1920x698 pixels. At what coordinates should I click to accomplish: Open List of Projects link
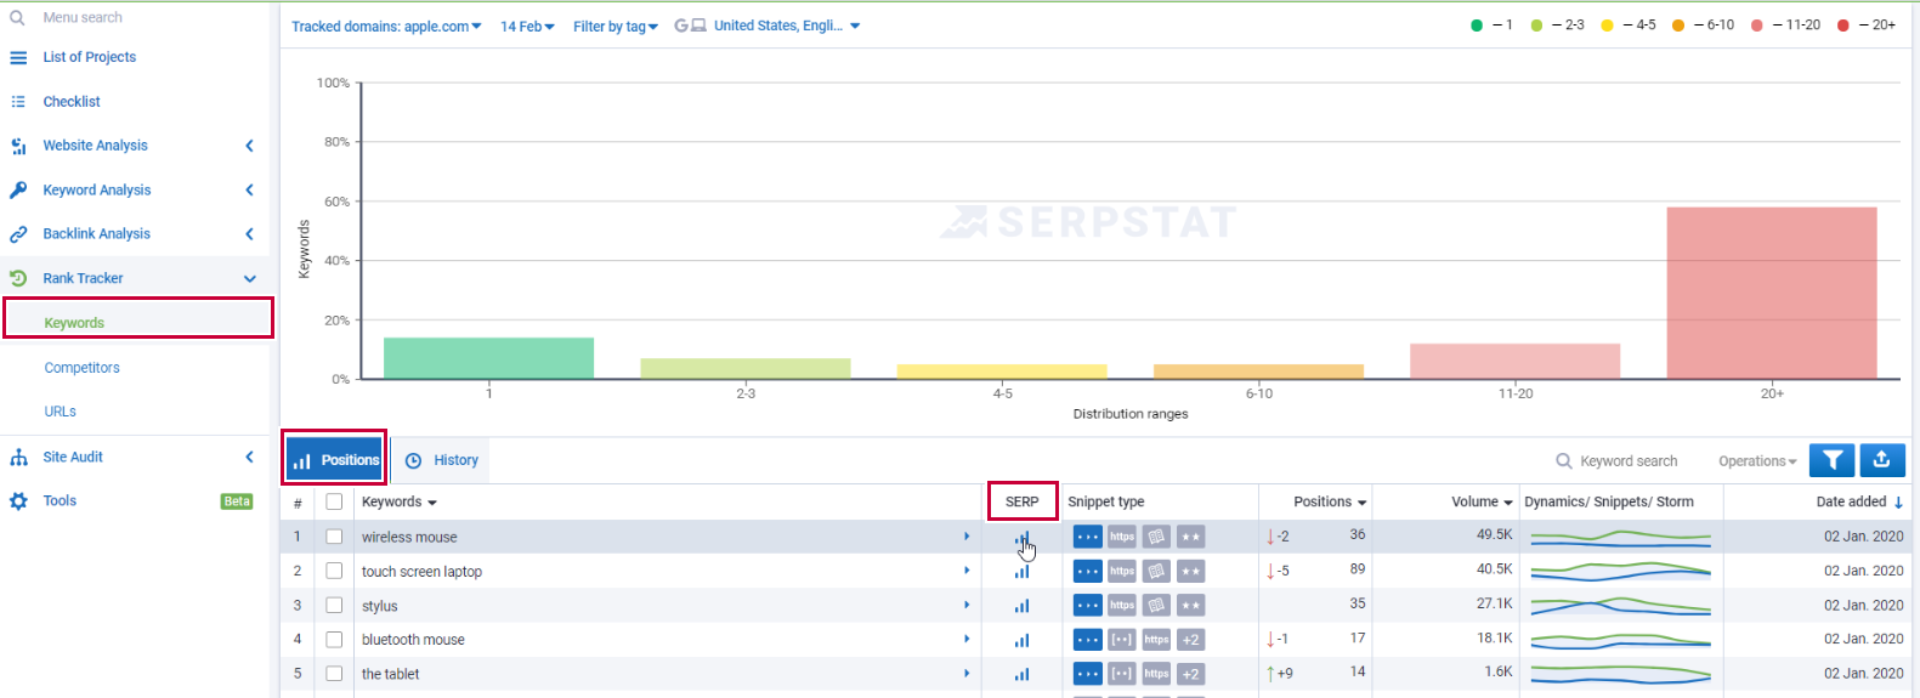coord(89,57)
